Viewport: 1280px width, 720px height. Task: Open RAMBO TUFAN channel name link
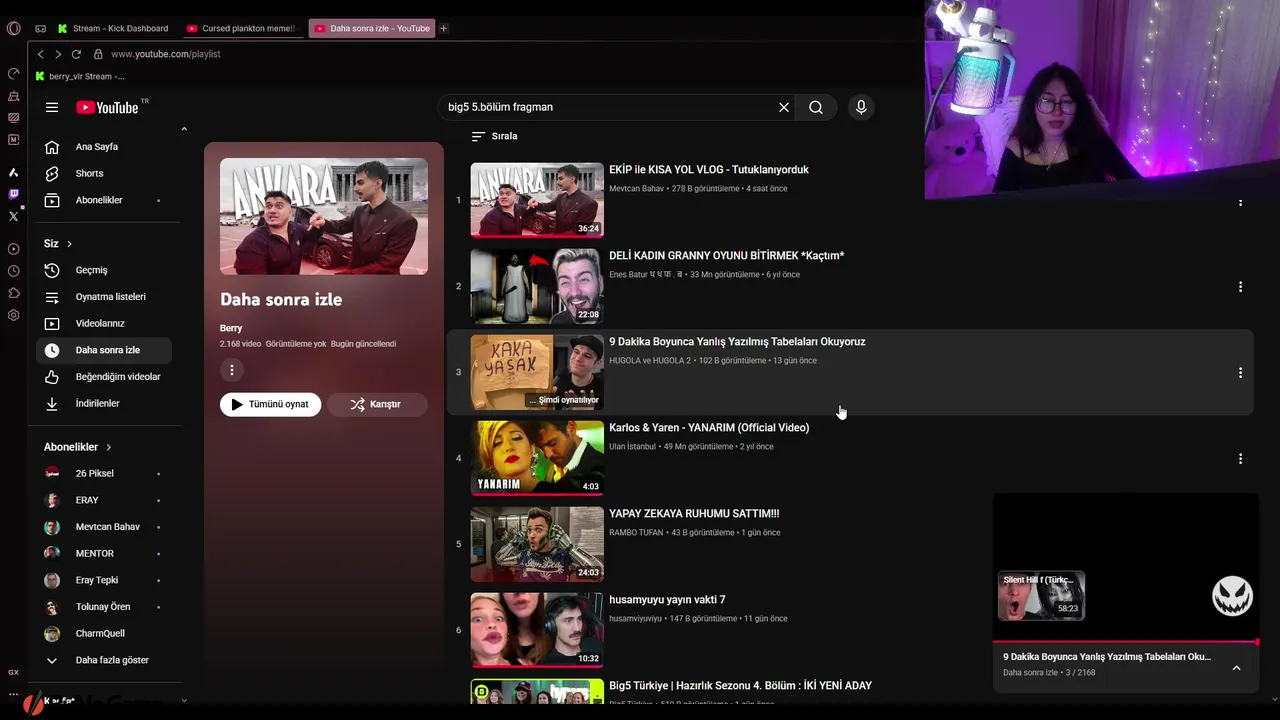pyautogui.click(x=636, y=533)
